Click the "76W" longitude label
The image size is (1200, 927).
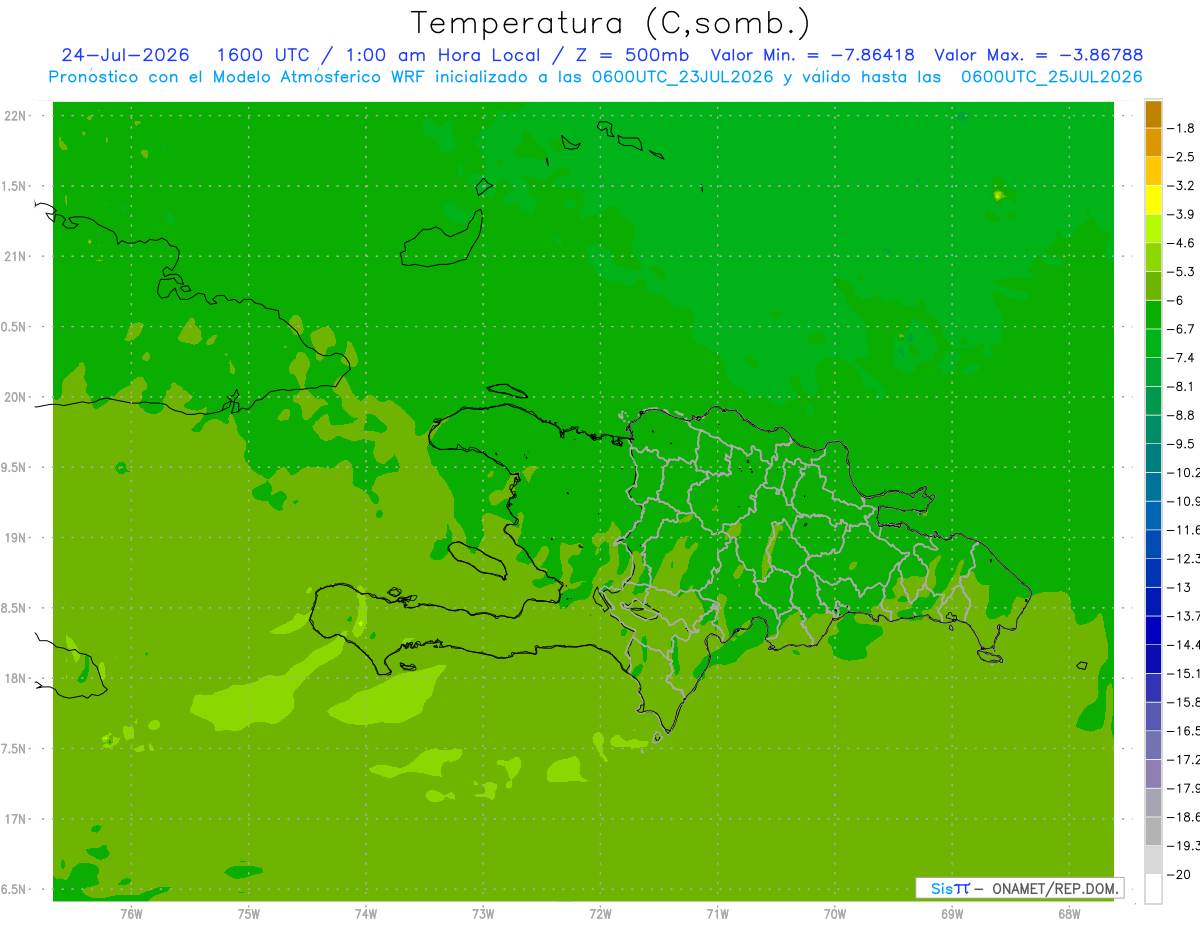(x=131, y=914)
